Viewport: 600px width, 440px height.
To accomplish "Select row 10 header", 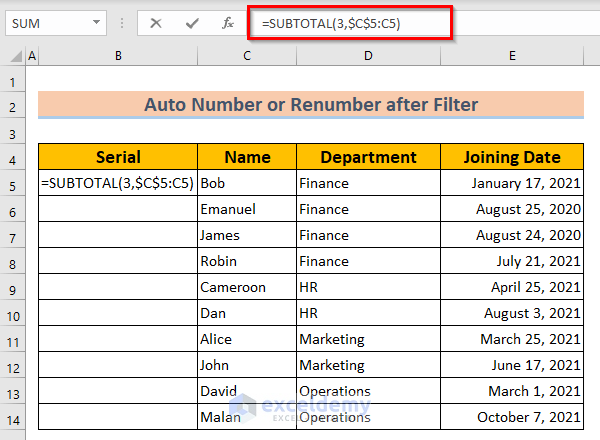I will pyautogui.click(x=13, y=314).
